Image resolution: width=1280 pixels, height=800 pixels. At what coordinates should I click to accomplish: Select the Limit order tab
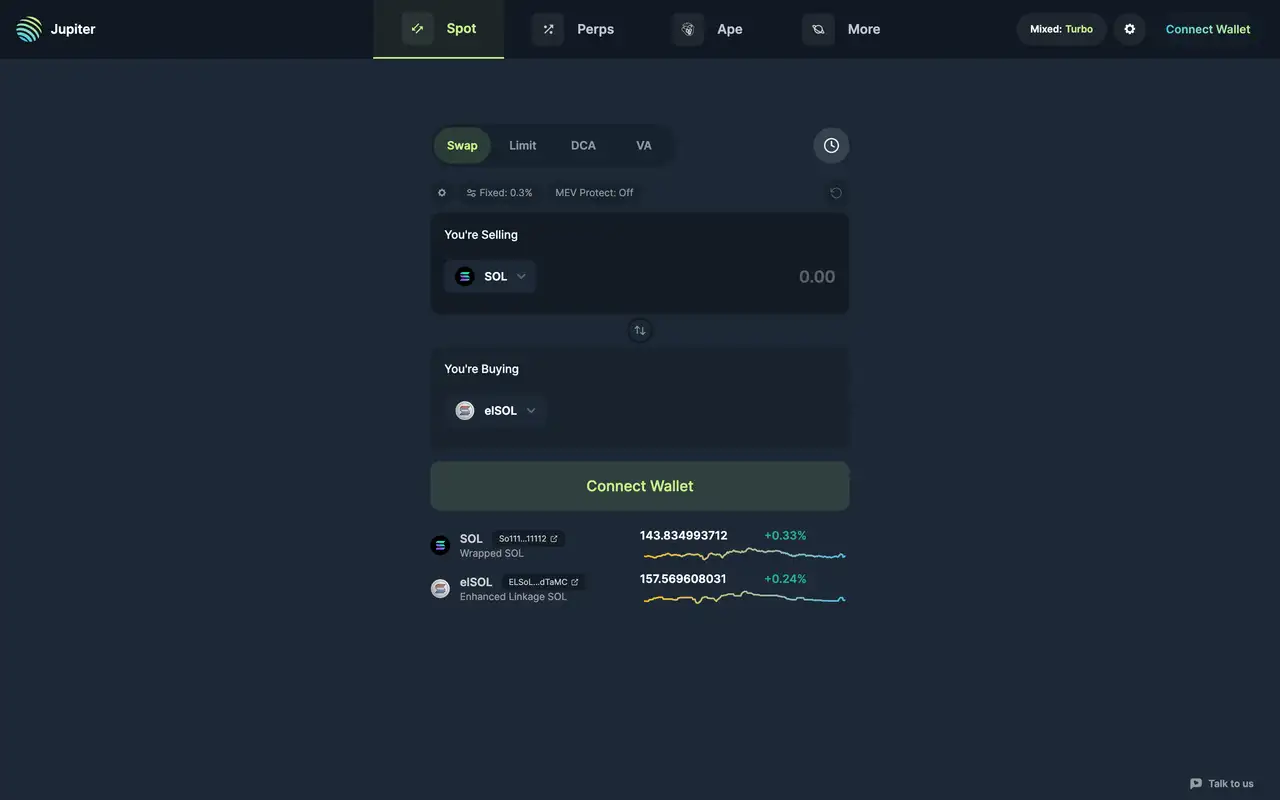522,146
